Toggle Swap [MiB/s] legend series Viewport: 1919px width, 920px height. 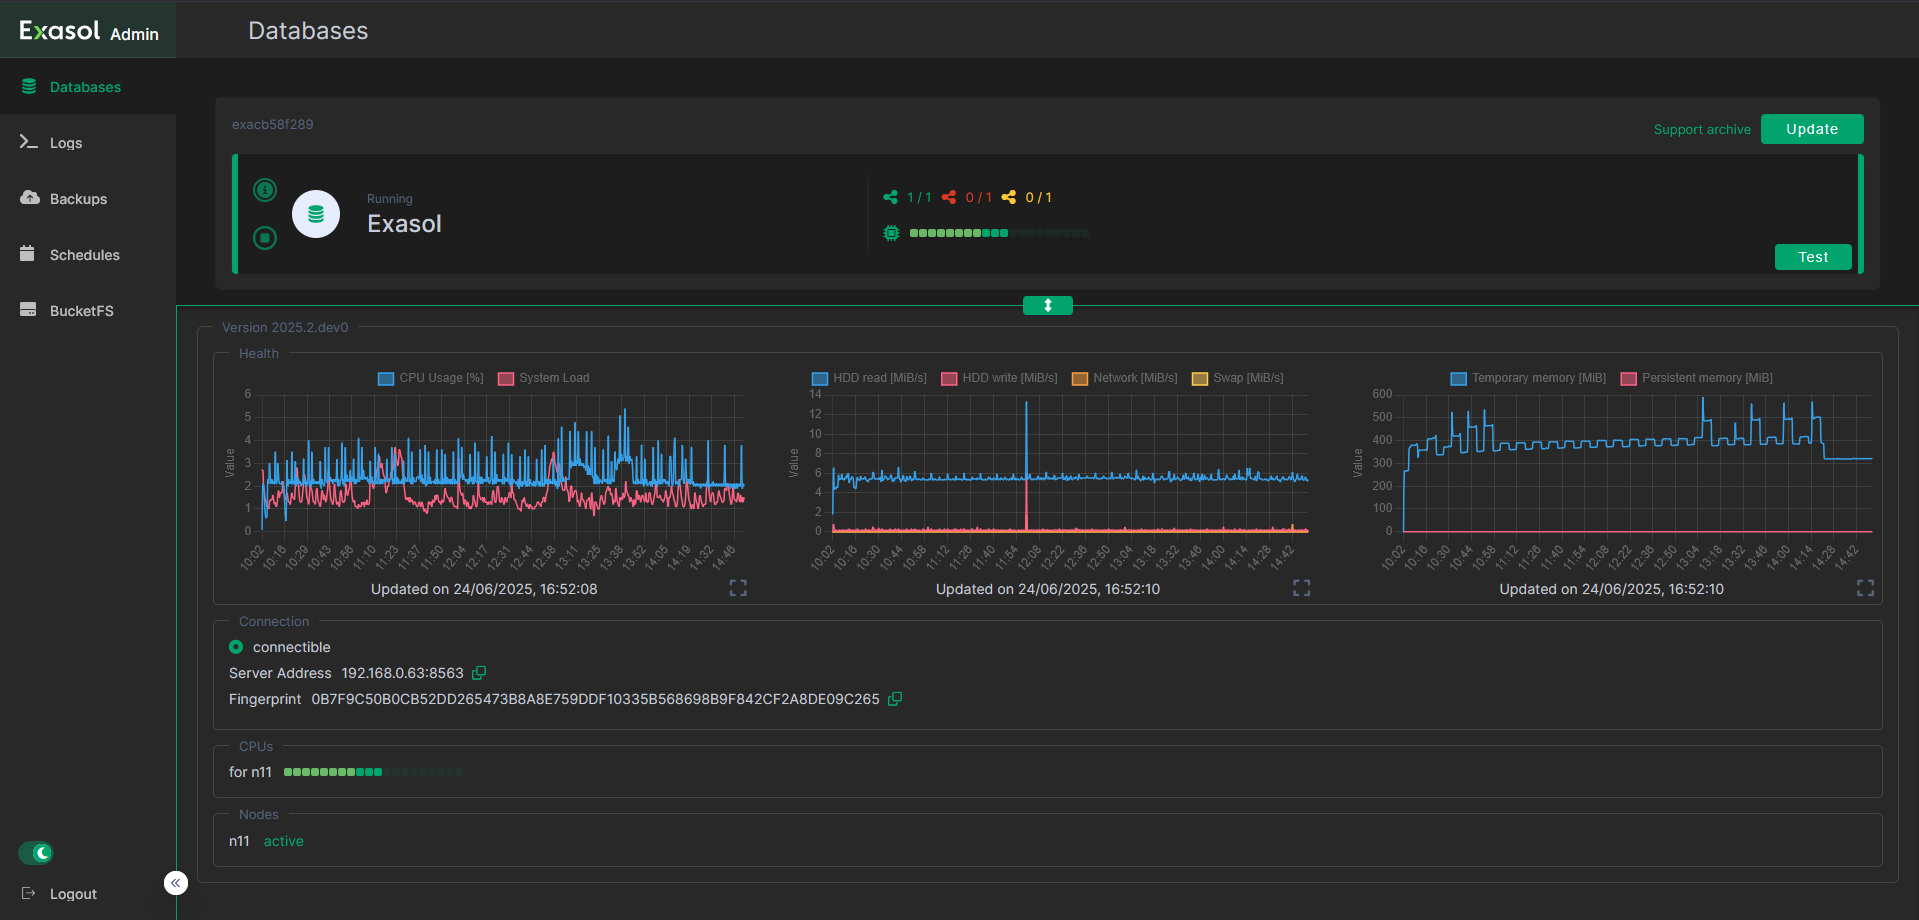pos(1238,378)
